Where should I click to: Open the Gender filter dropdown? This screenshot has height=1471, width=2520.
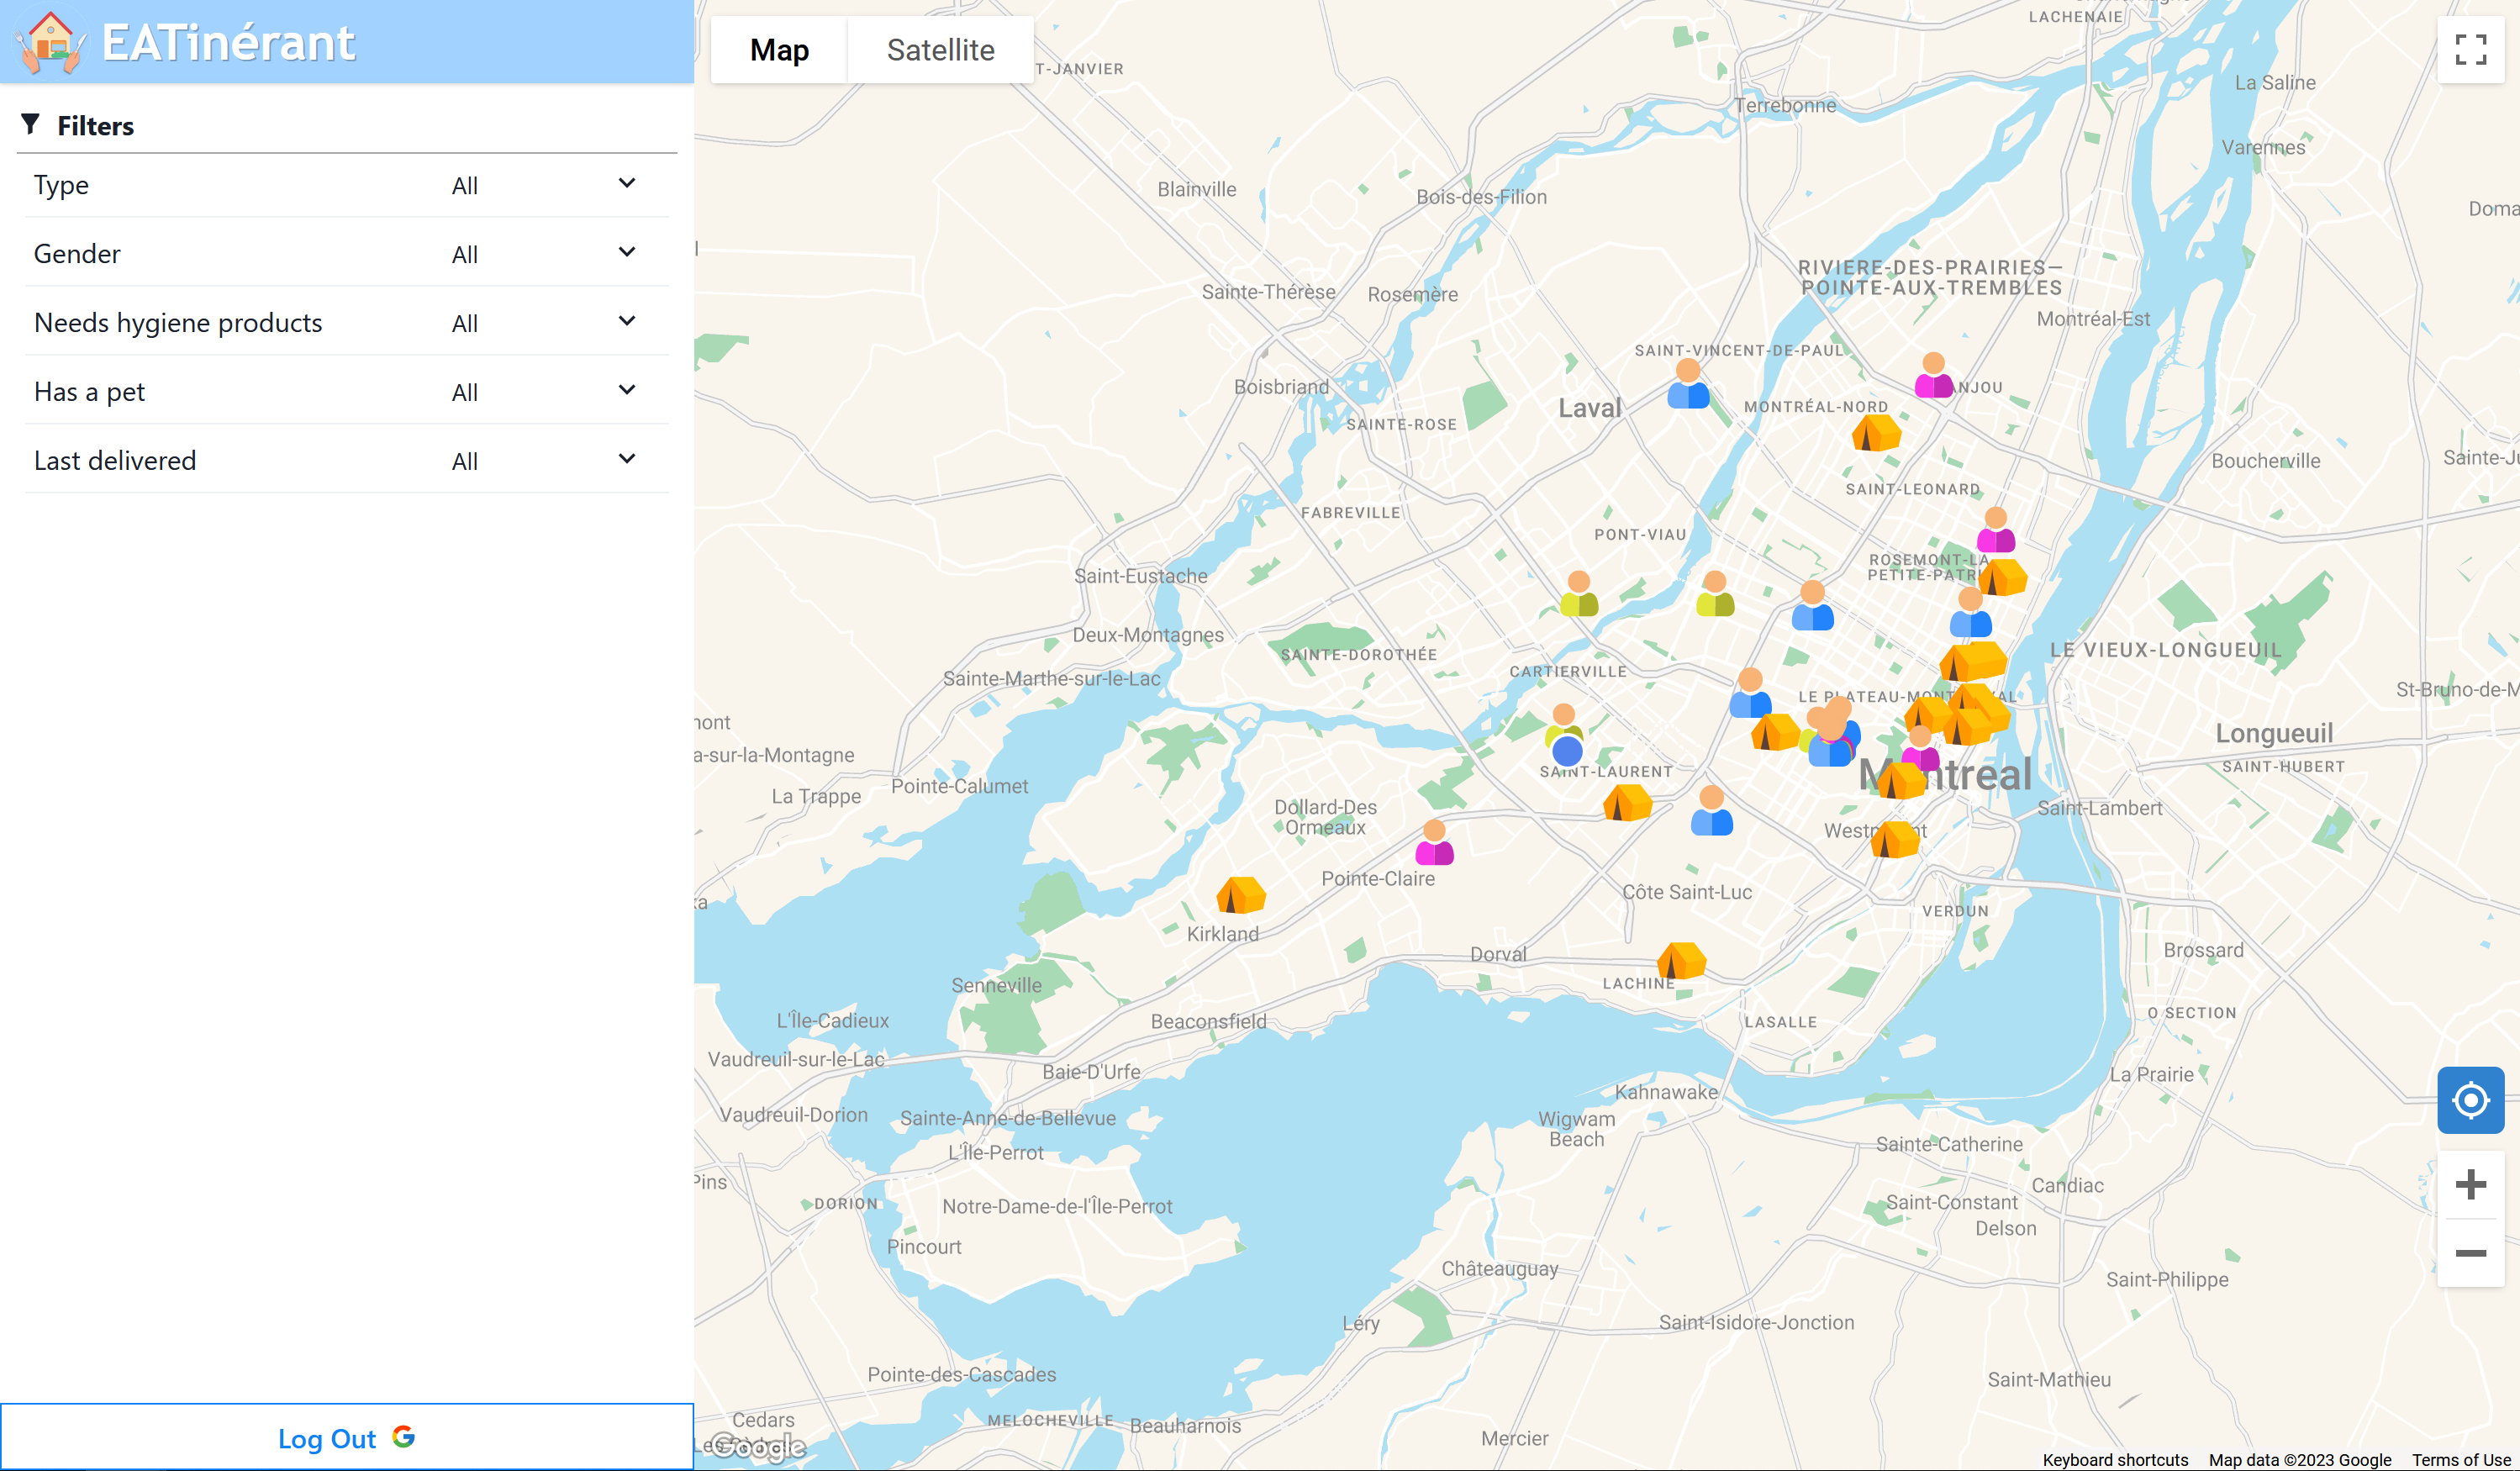545,254
